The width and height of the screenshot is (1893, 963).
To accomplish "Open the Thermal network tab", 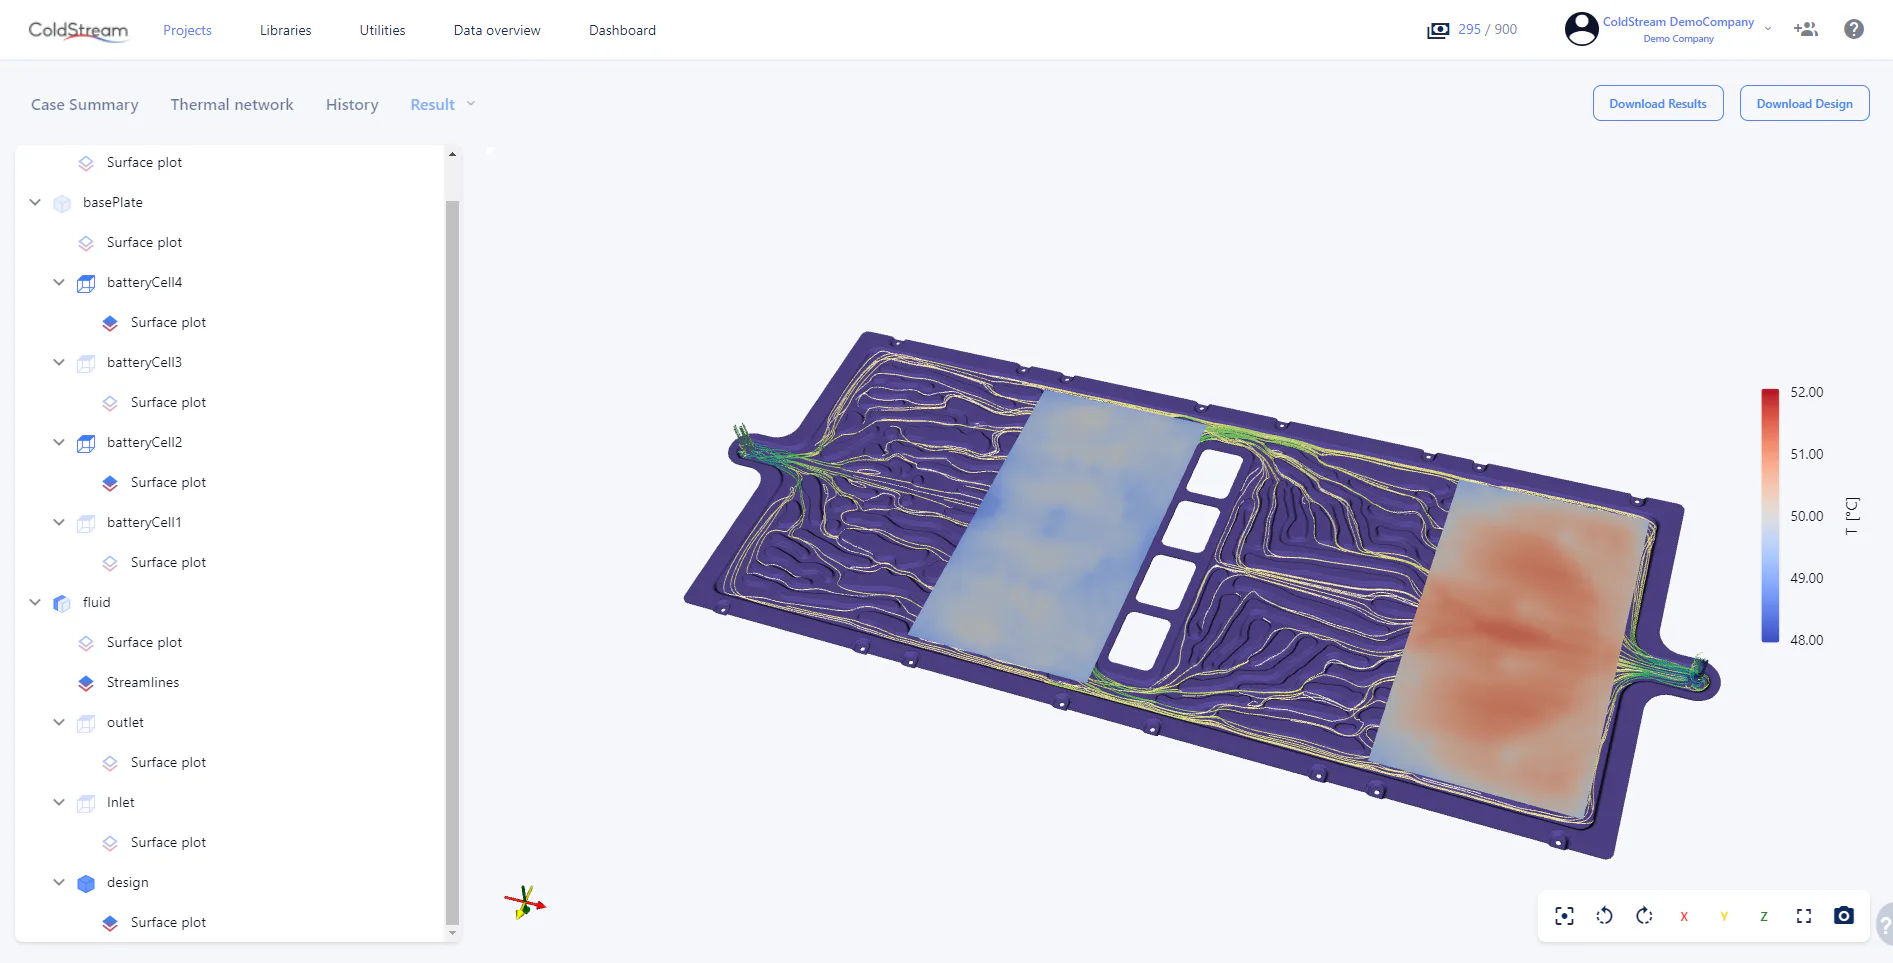I will [x=232, y=105].
